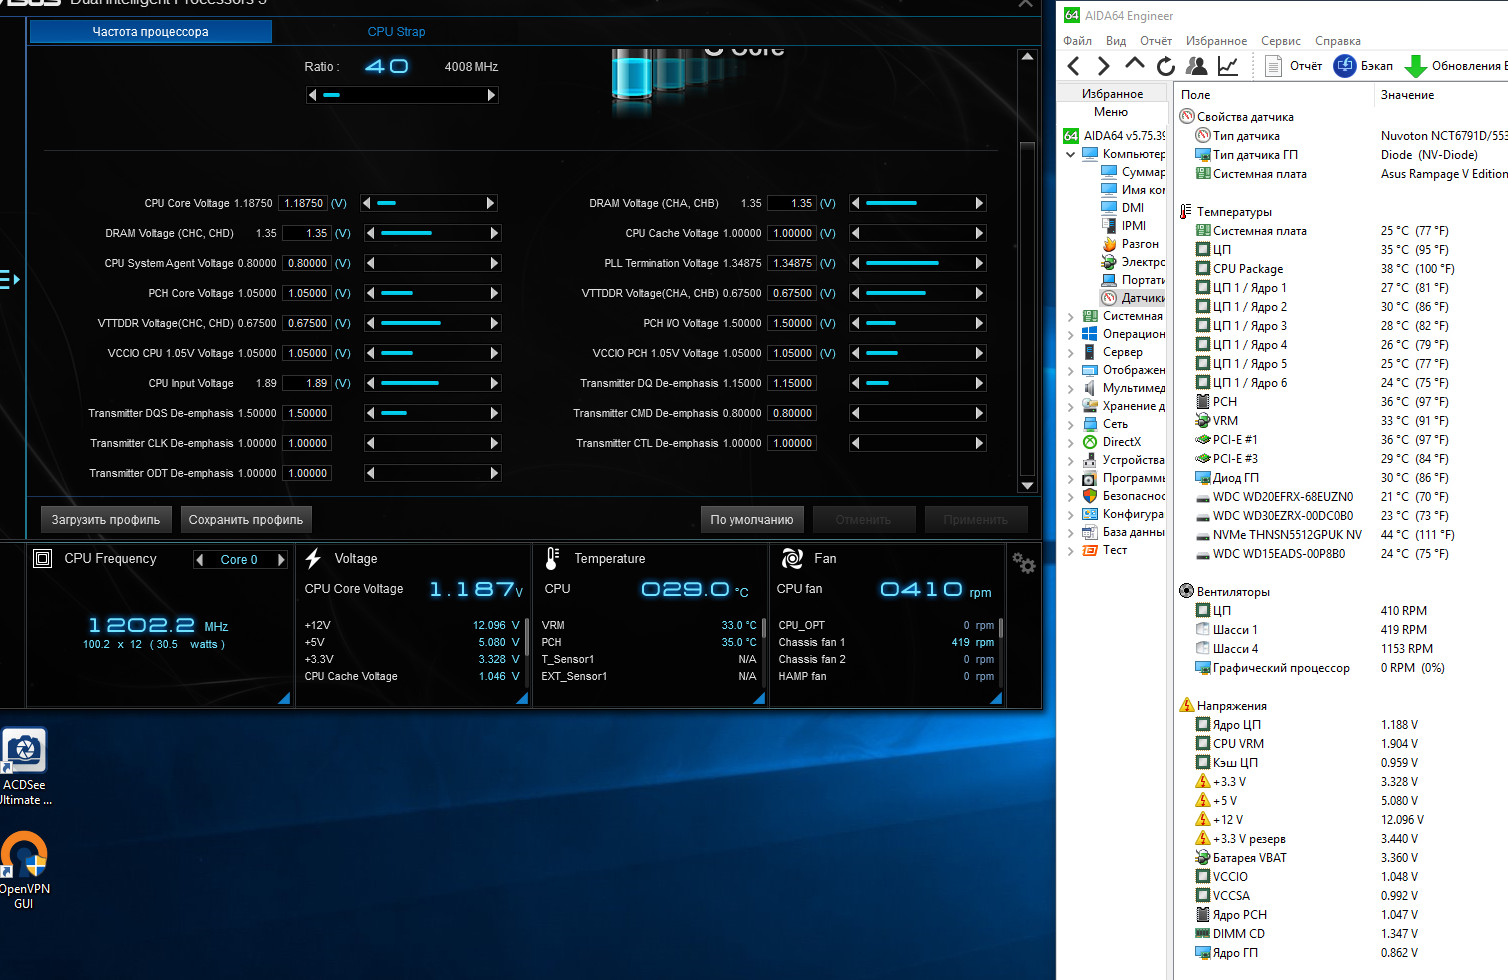Image resolution: width=1508 pixels, height=980 pixels.
Task: Click the AIDA64 refresh icon
Action: coord(1165,66)
